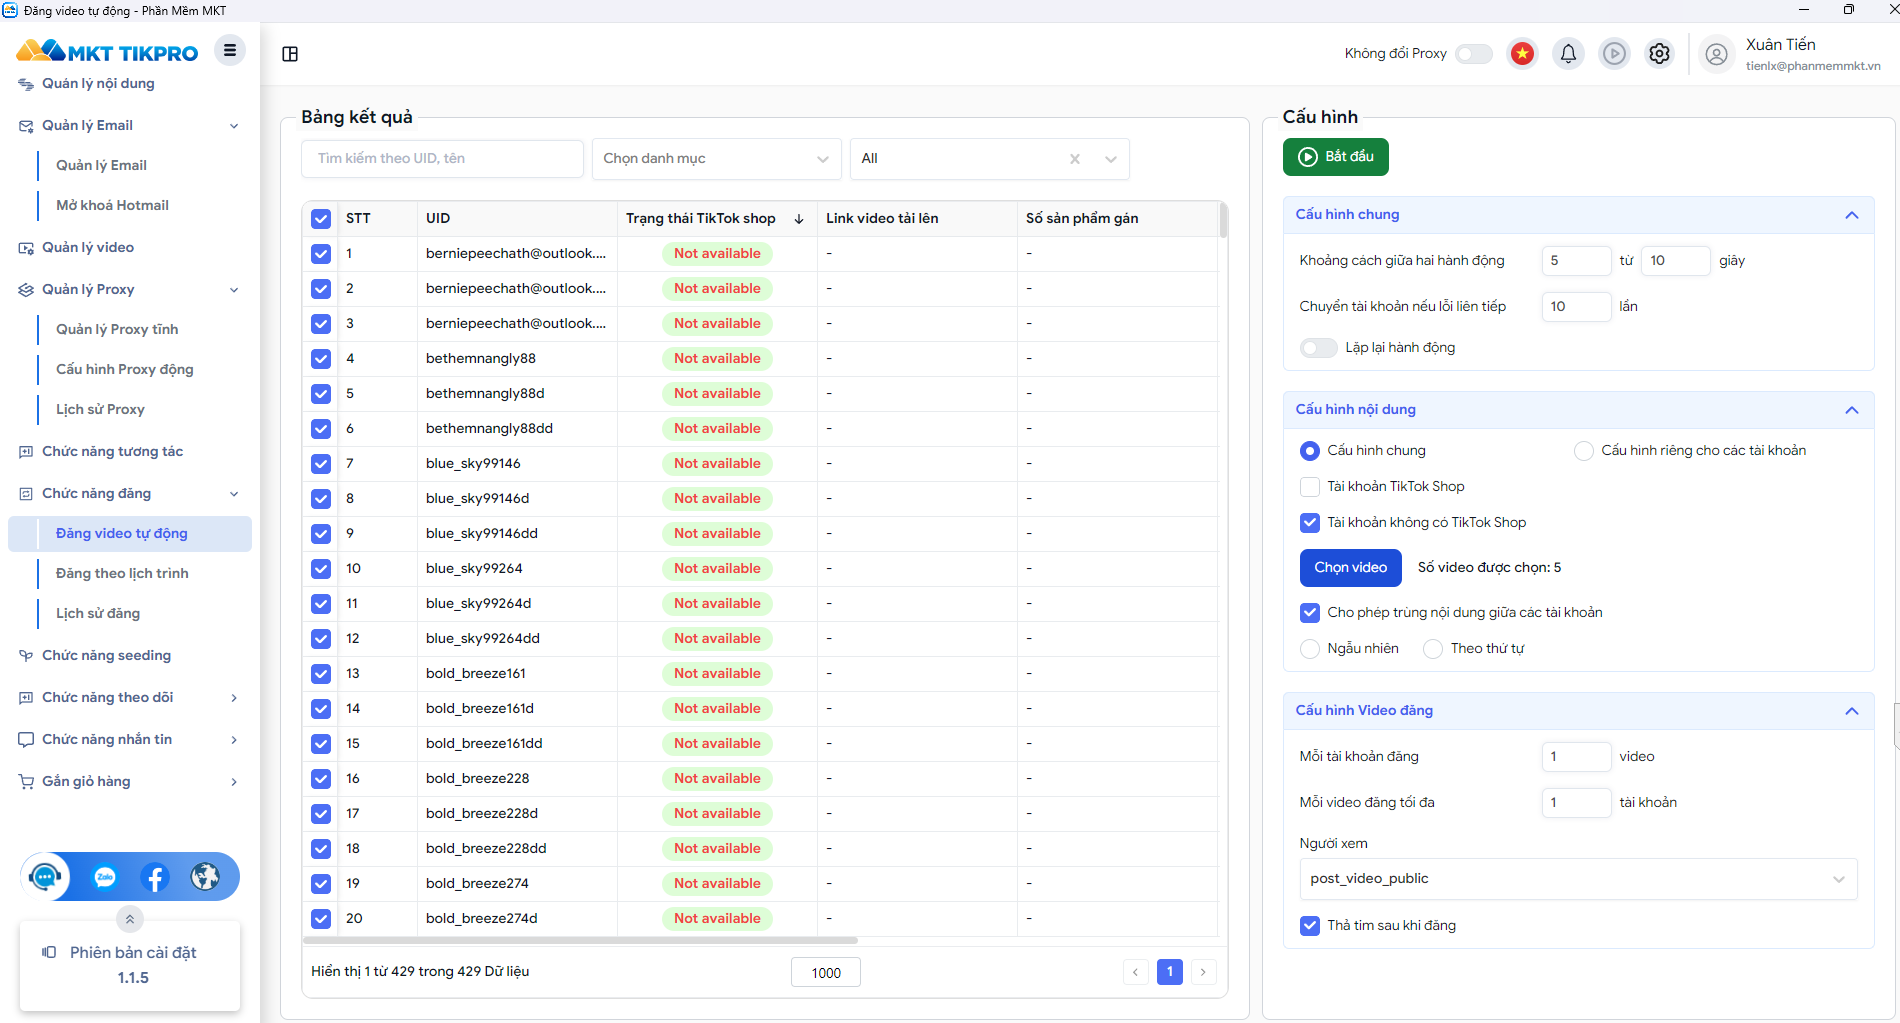This screenshot has width=1900, height=1023.
Task: Collapse the Cấu hình nội dung section
Action: 1852,410
